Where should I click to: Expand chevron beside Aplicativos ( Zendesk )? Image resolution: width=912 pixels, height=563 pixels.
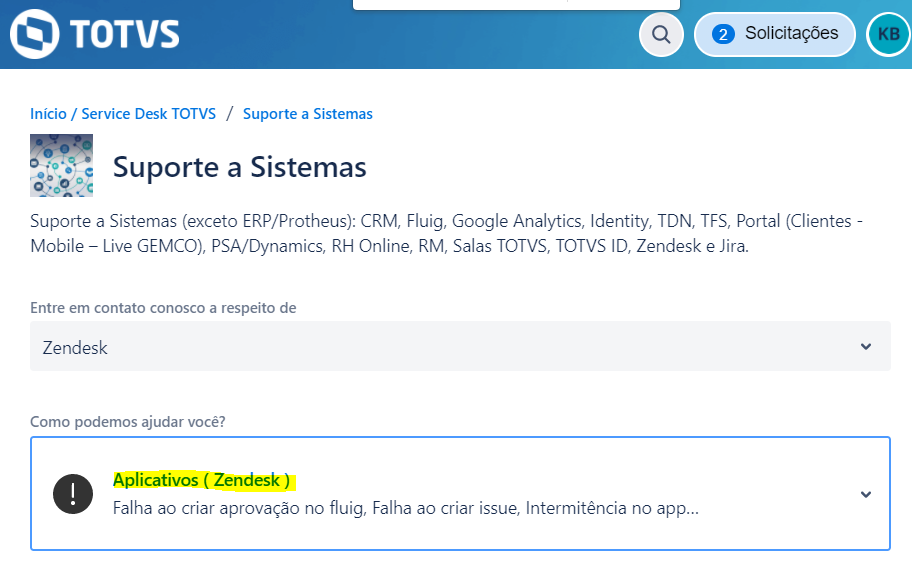(865, 494)
